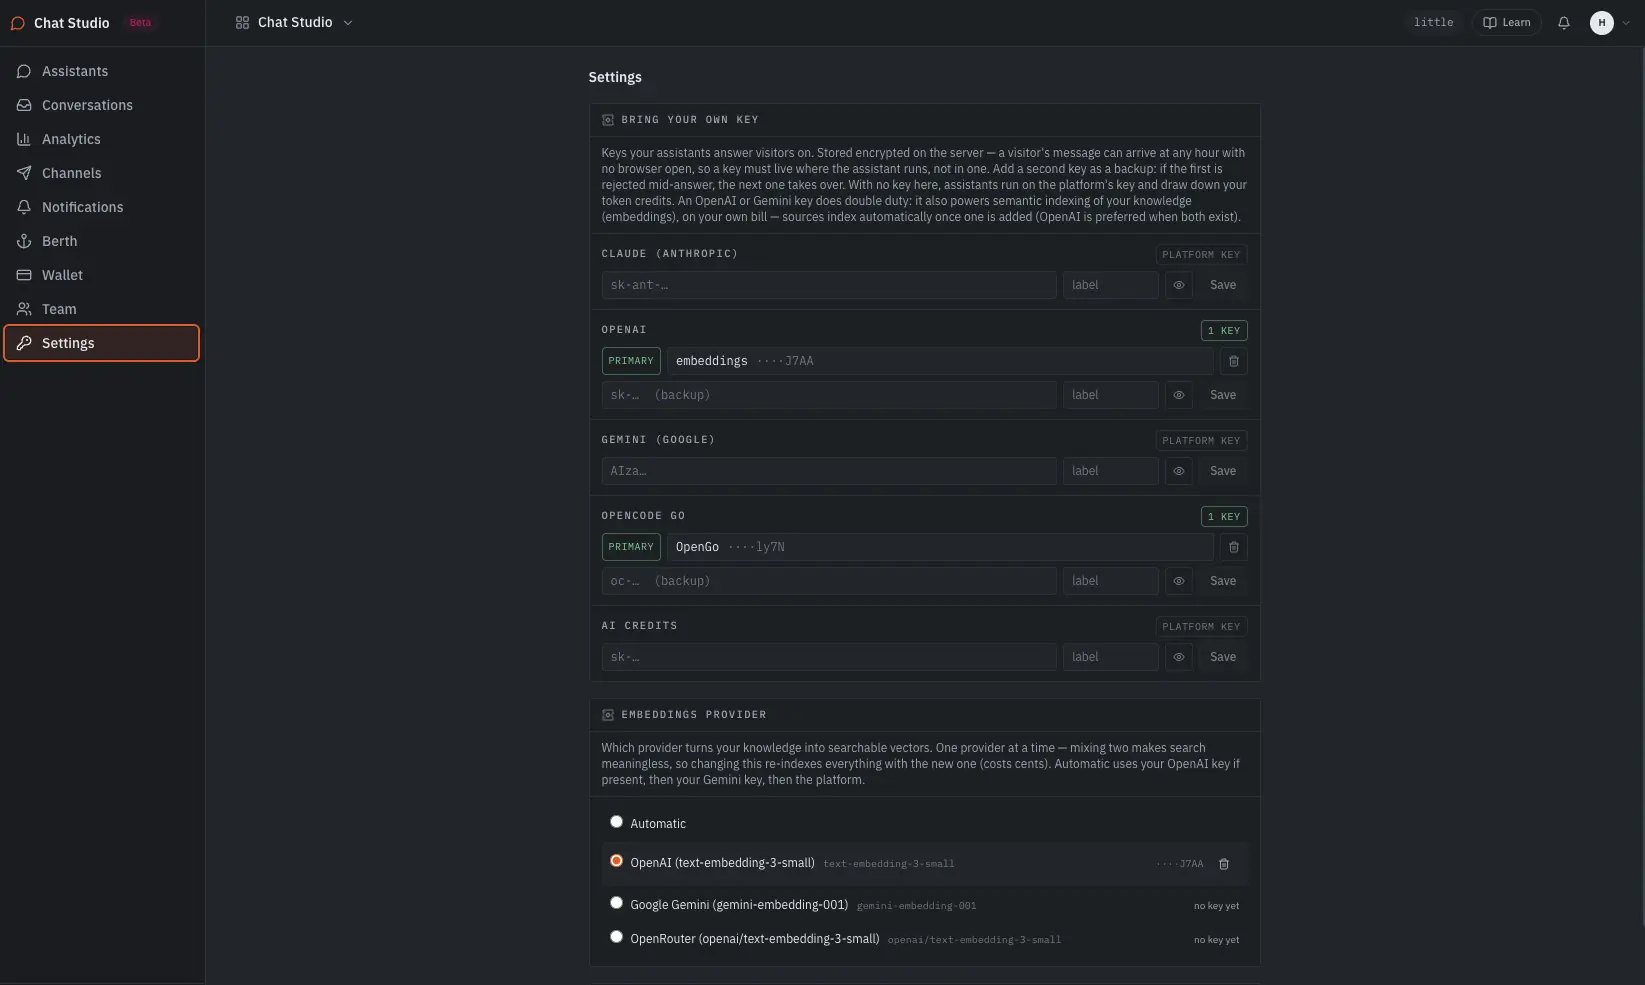Open the Analytics page
Screen dimensions: 1645x985
(102, 139)
